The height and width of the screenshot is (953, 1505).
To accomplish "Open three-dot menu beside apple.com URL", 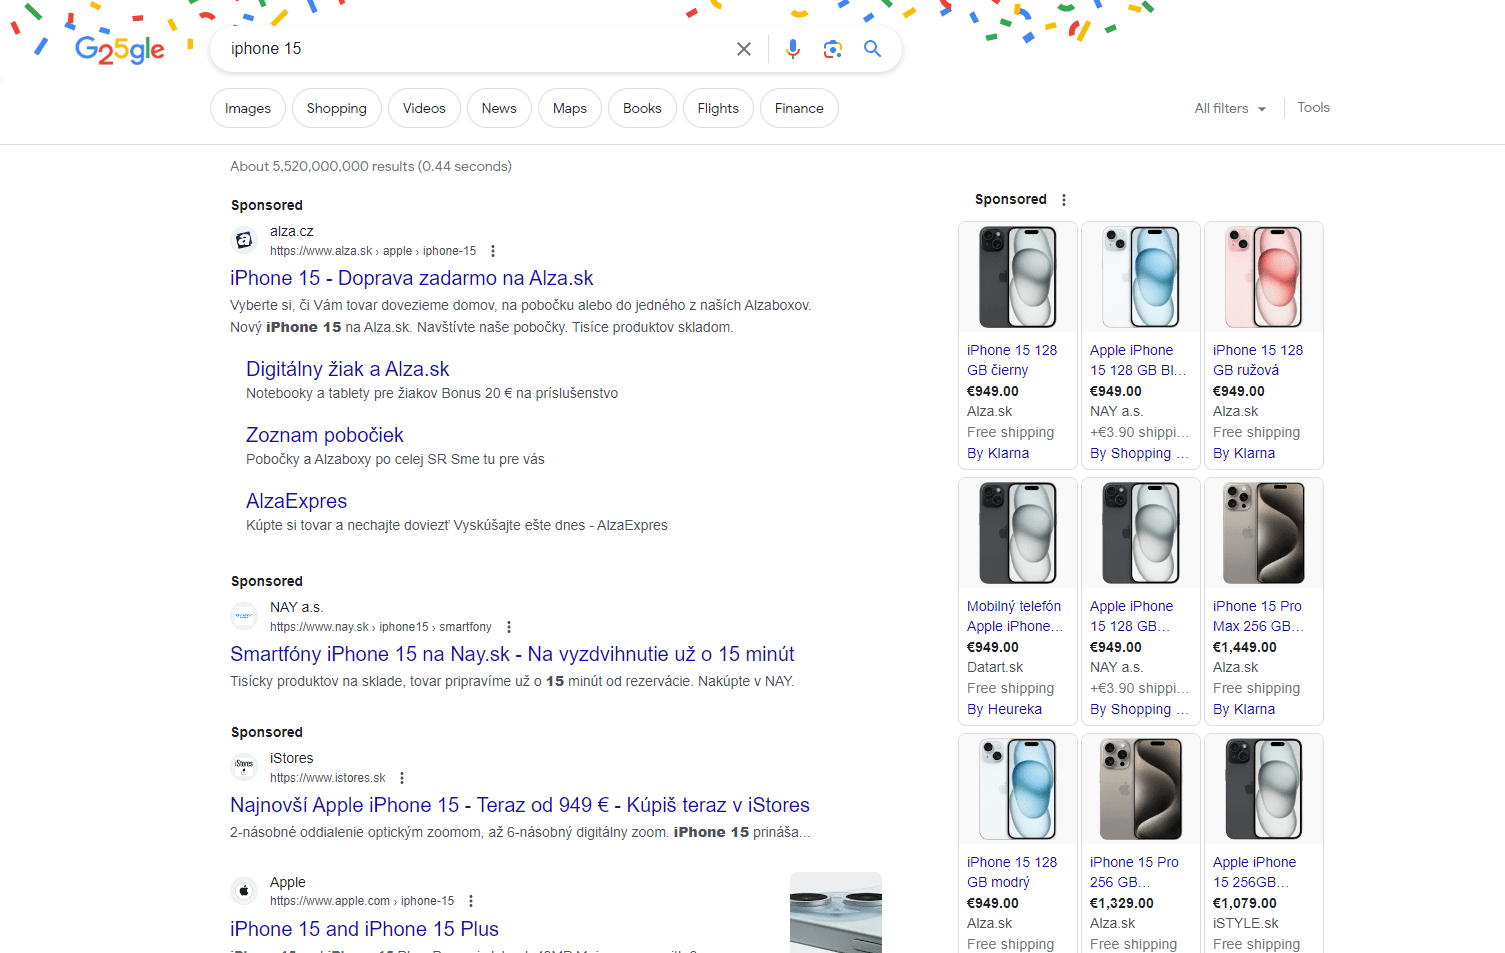I will (471, 901).
